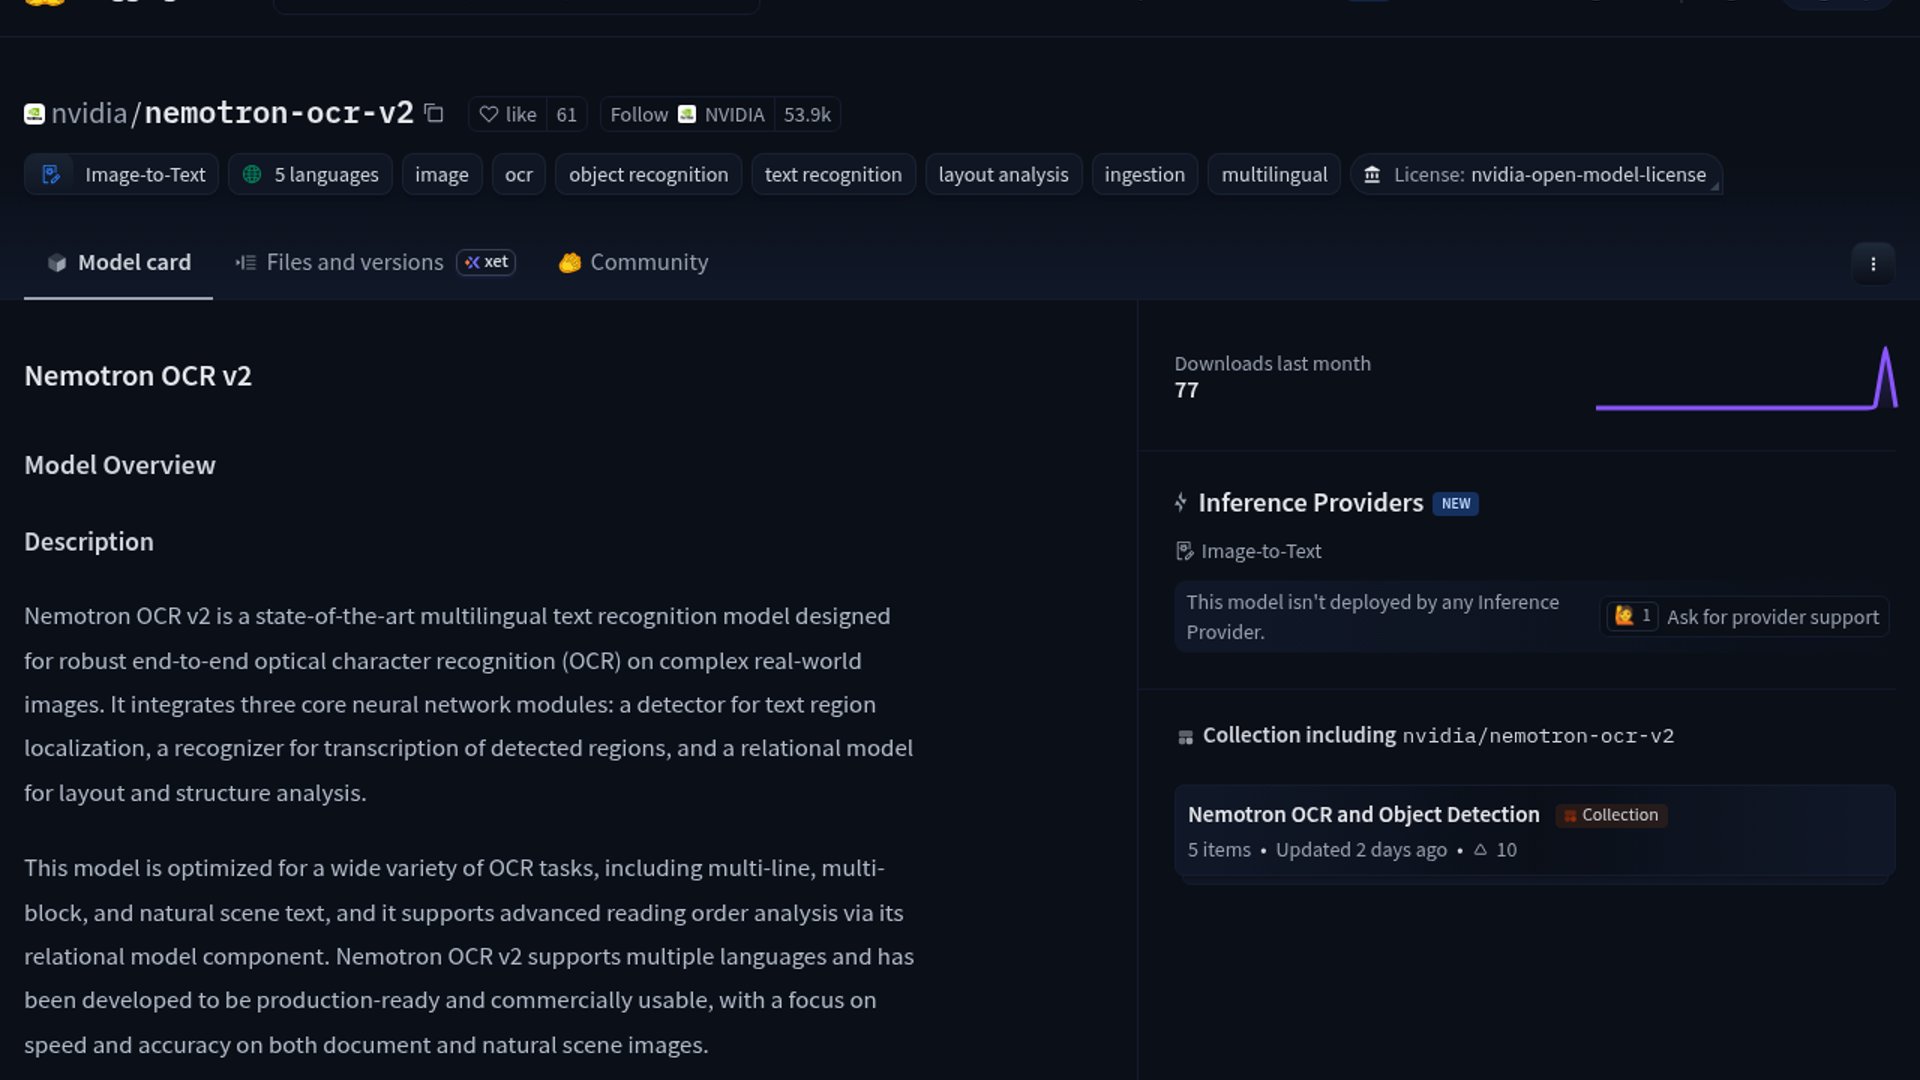Viewport: 1920px width, 1080px height.
Task: Click the nvidia organization avatar icon
Action: (x=34, y=114)
